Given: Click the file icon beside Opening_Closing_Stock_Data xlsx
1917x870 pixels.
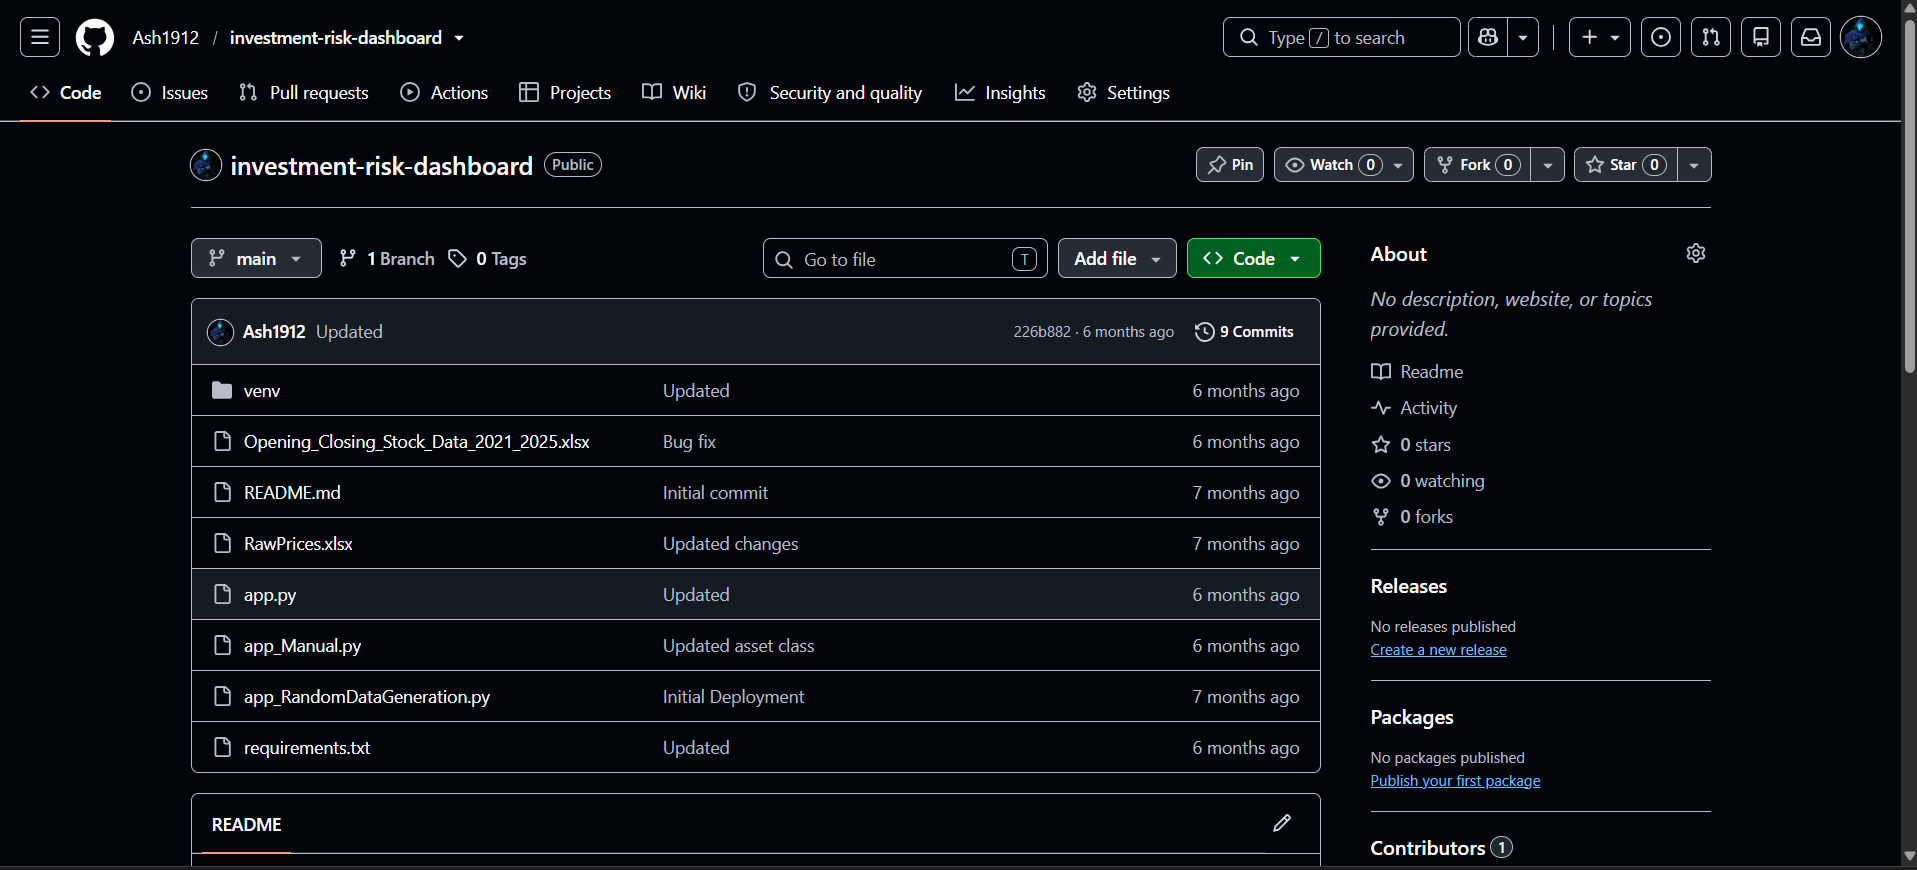Looking at the screenshot, I should [222, 441].
